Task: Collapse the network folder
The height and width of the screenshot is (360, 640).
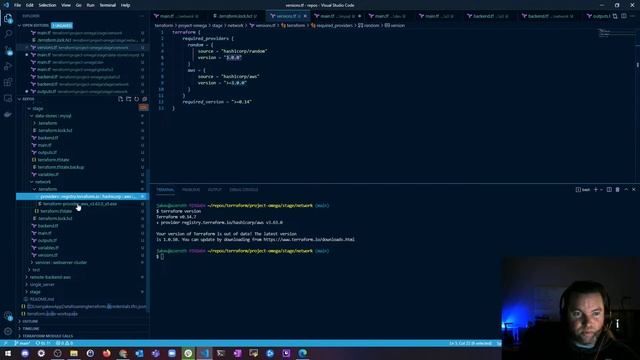Action: [x=31, y=182]
